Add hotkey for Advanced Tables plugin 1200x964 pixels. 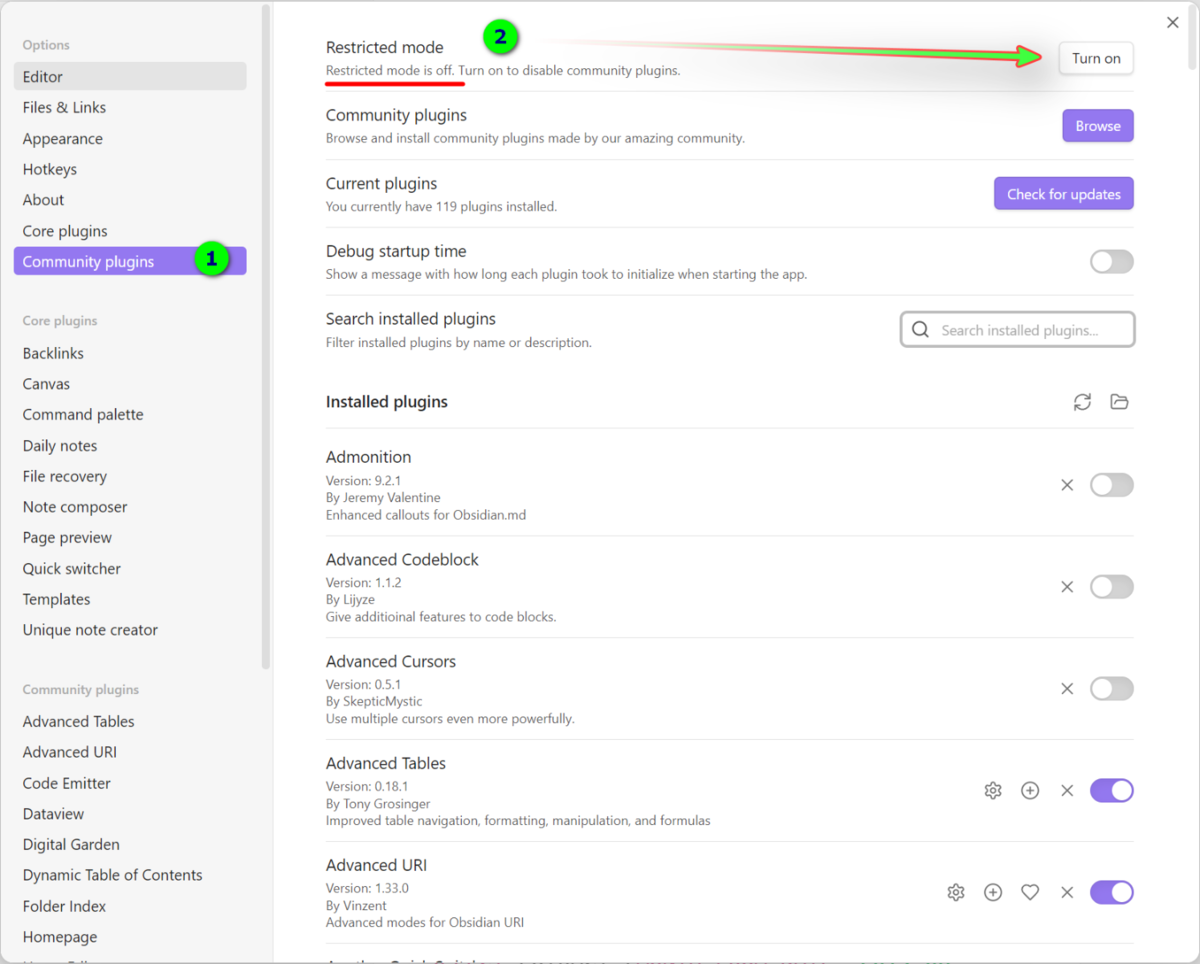tap(1030, 791)
